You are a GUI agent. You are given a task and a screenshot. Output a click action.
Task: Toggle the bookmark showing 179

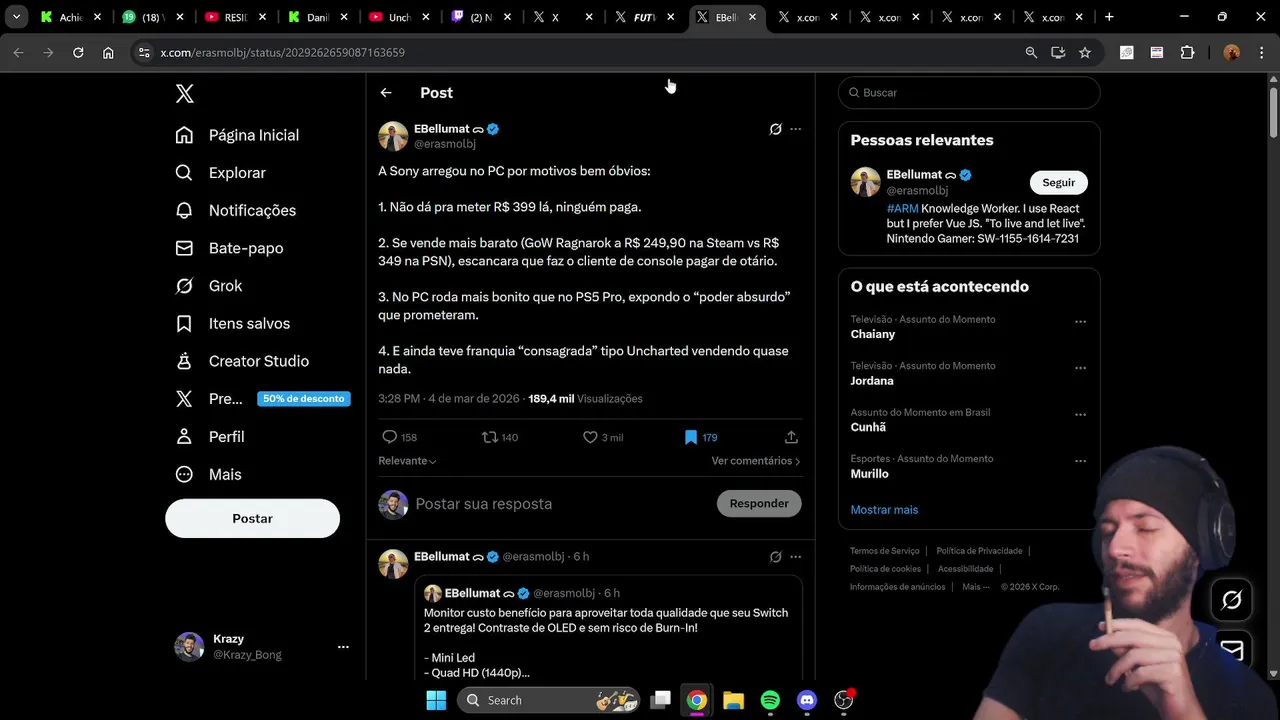(x=701, y=437)
